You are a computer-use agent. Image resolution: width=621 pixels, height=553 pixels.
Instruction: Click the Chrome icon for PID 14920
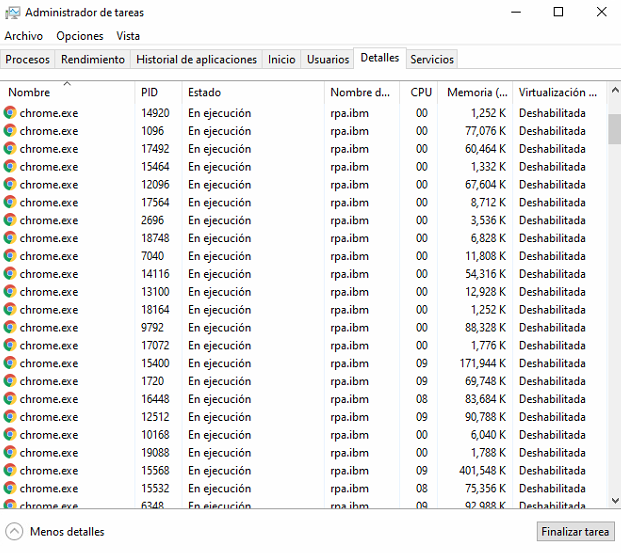[x=10, y=113]
